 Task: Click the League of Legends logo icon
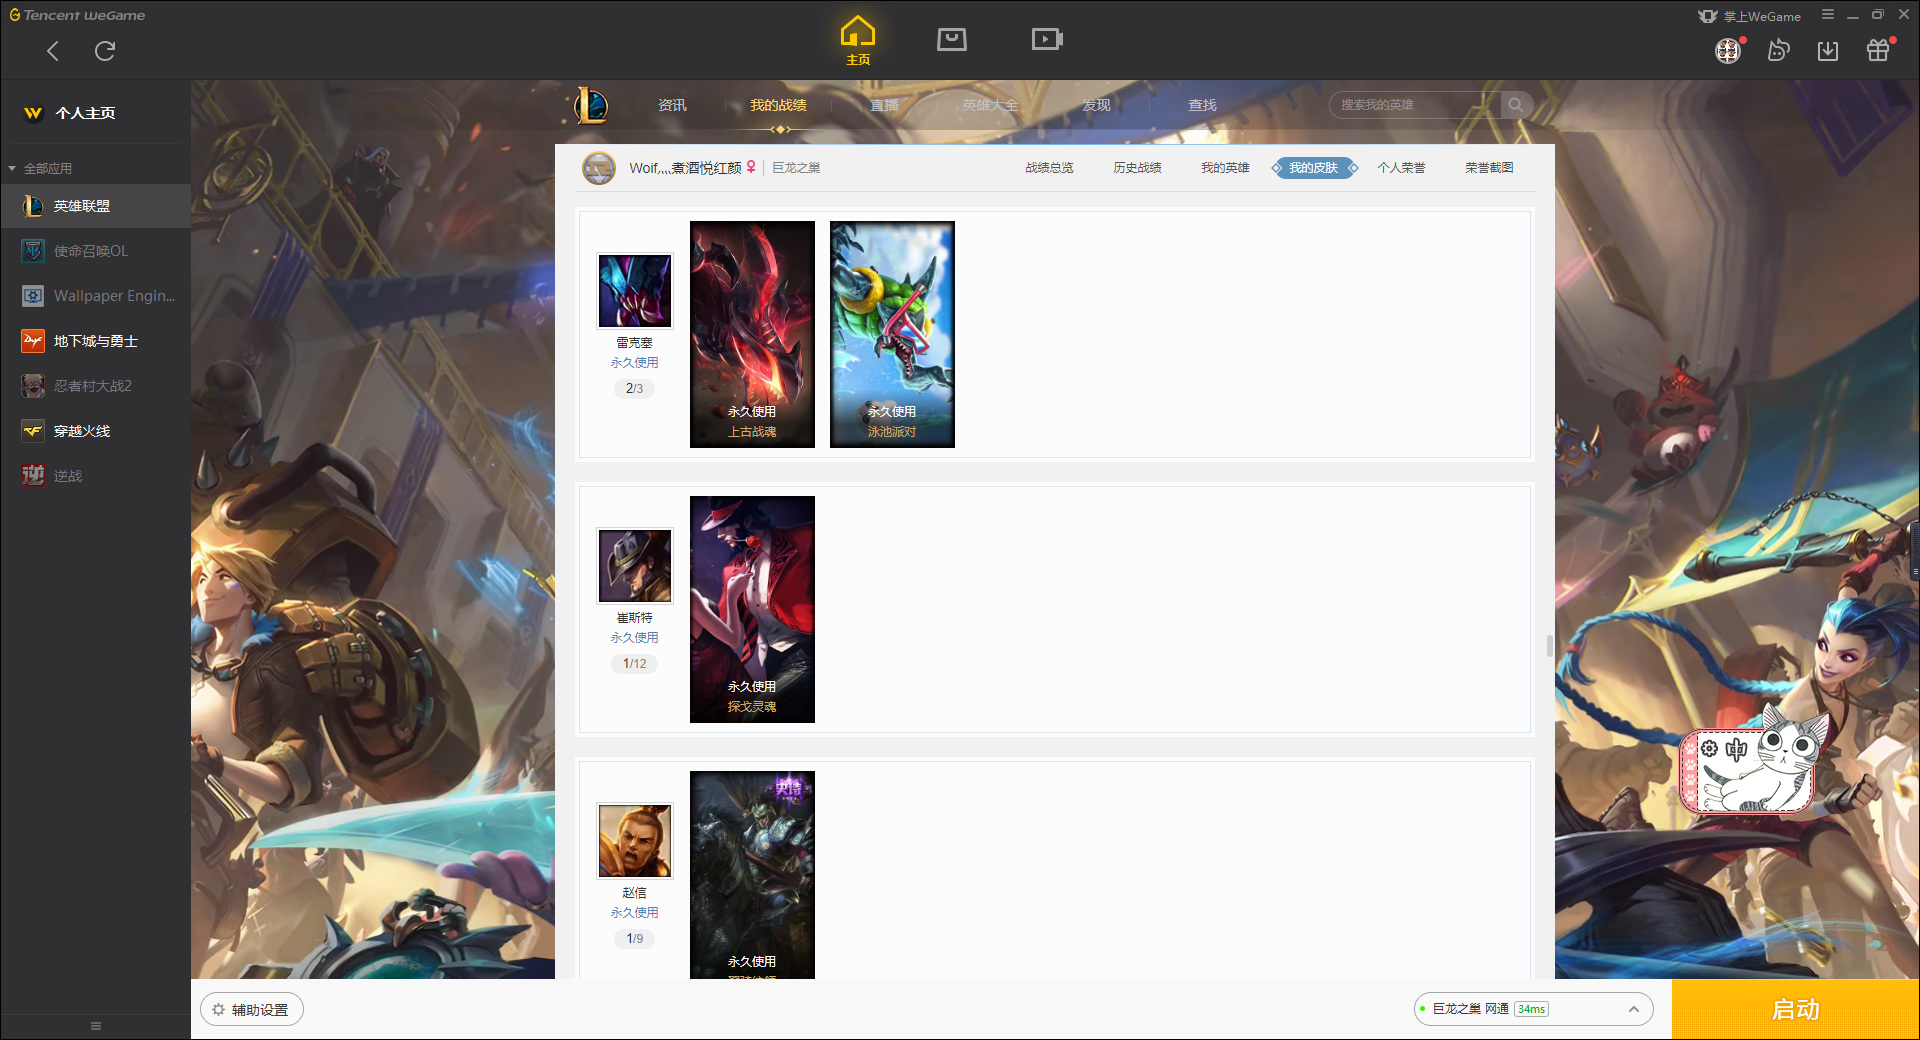tap(591, 105)
